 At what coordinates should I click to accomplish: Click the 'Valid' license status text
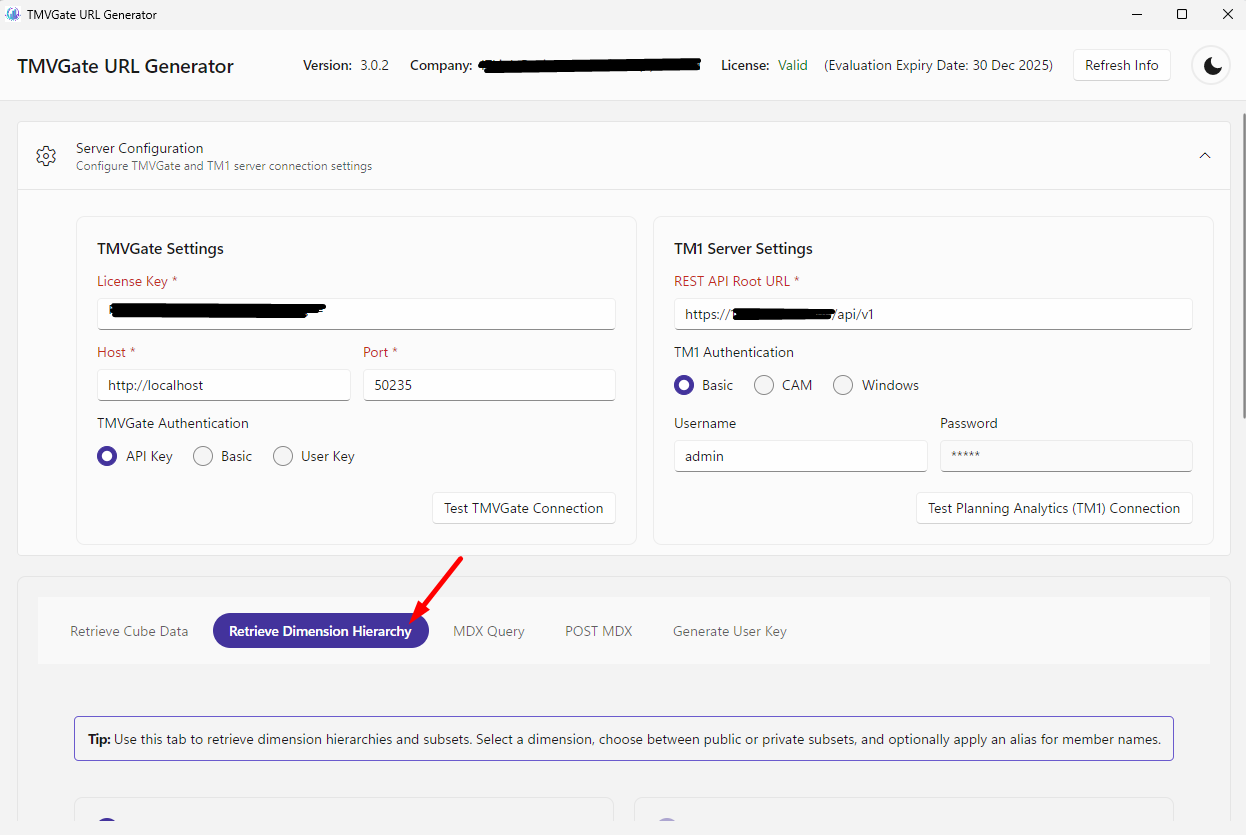(x=793, y=66)
